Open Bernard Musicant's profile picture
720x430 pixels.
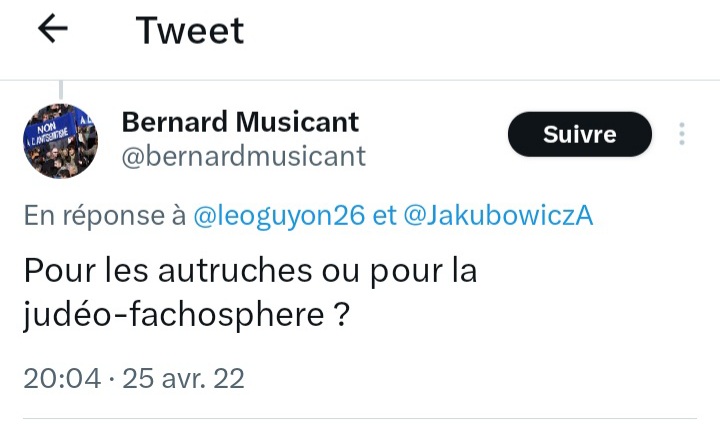(x=61, y=141)
